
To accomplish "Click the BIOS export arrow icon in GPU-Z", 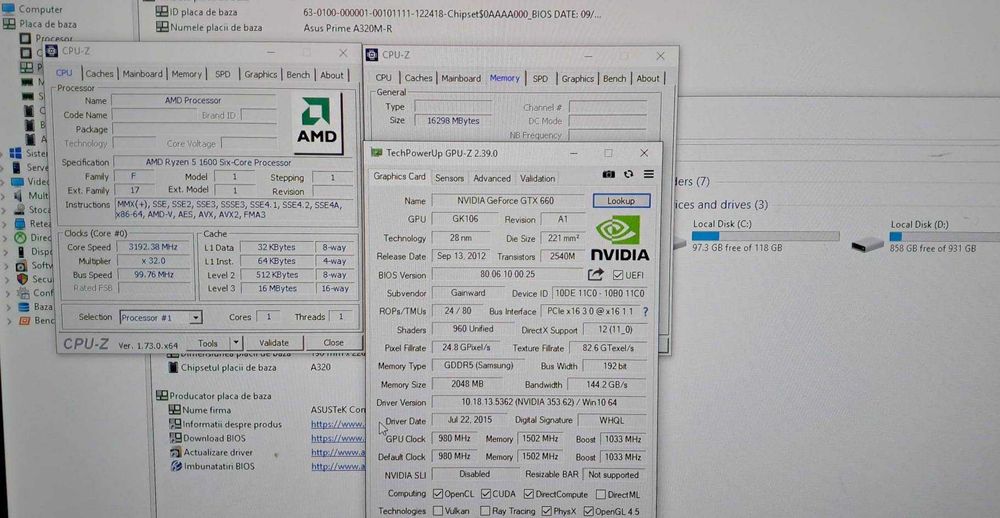I will [x=596, y=274].
